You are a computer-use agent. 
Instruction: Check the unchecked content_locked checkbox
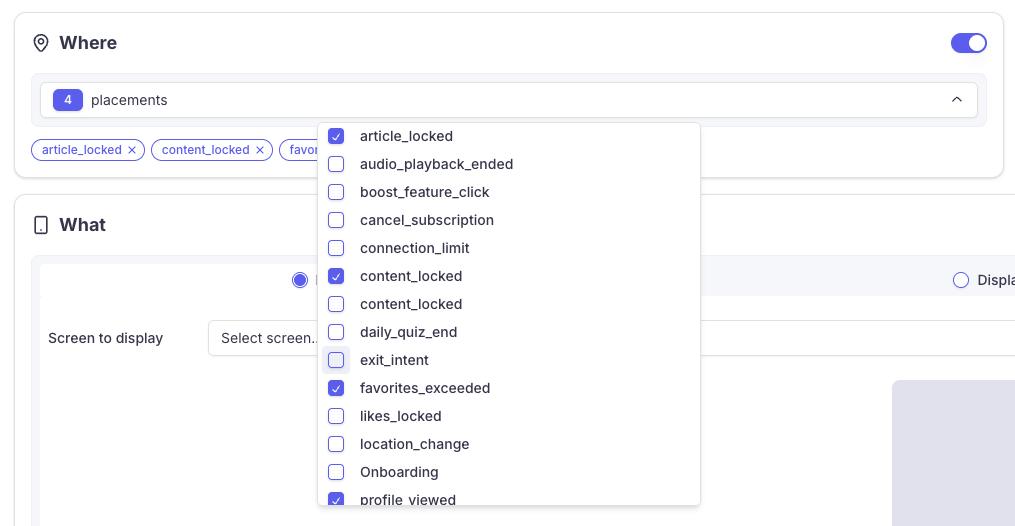(x=336, y=304)
